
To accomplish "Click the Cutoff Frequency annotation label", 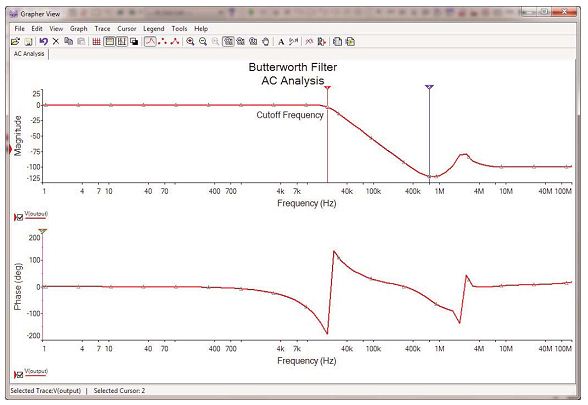I will coord(290,115).
